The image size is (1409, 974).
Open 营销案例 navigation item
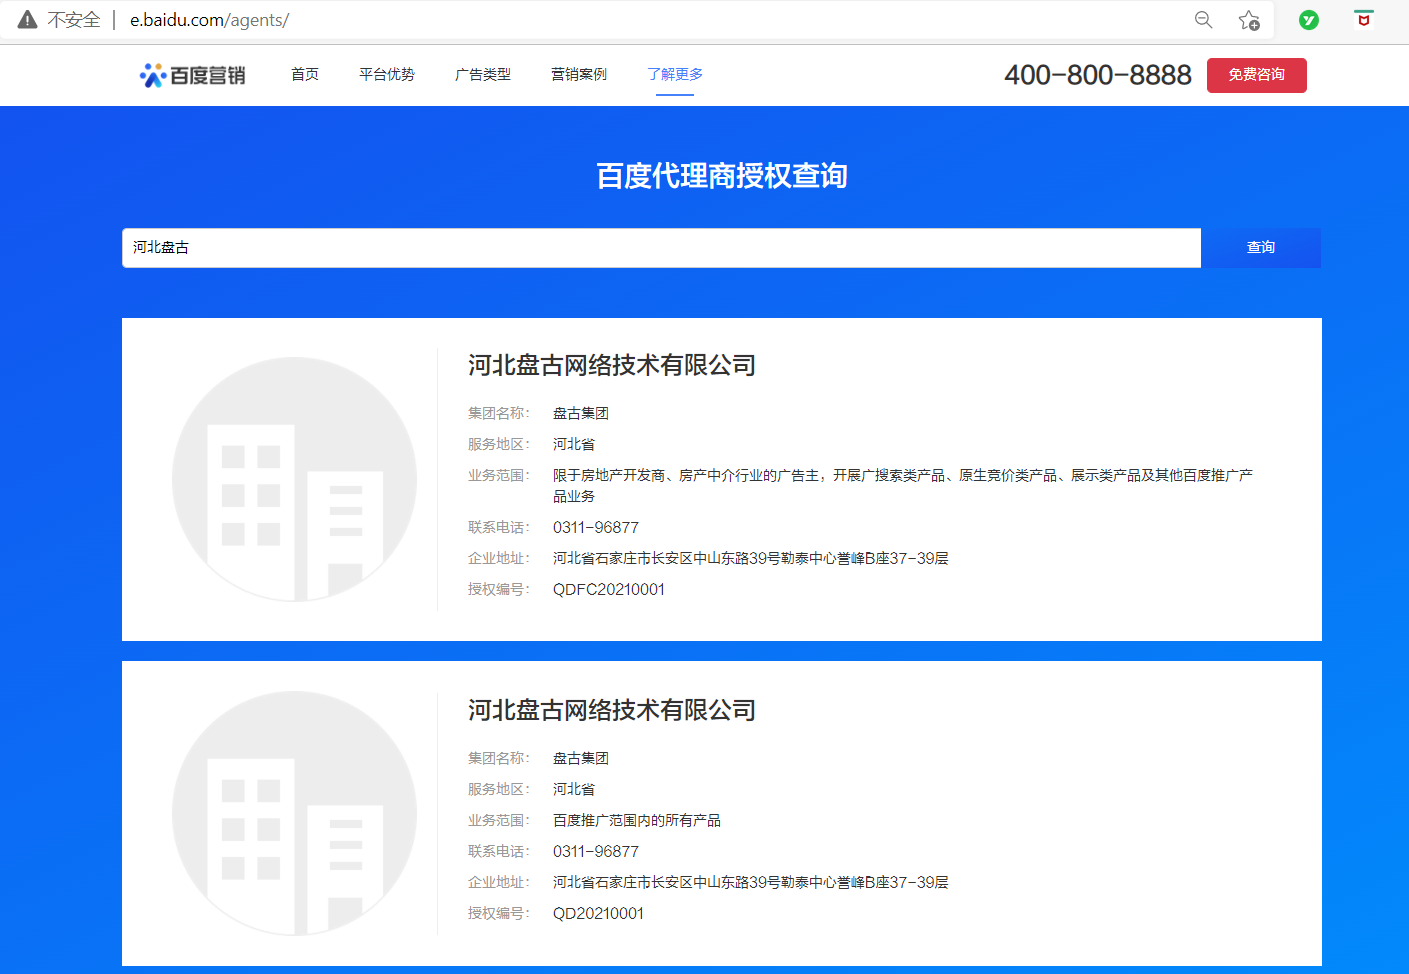coord(579,75)
